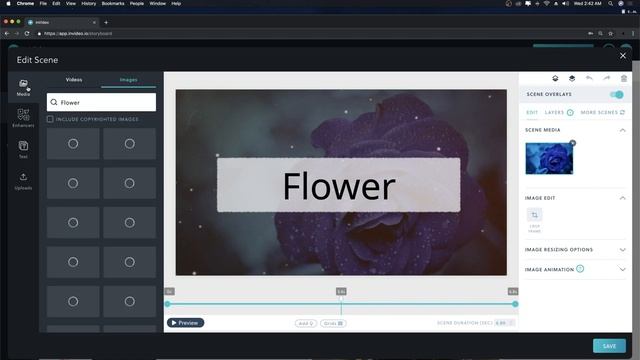Image resolution: width=640 pixels, height=360 pixels.
Task: Reload the browser page
Action: point(27,33)
